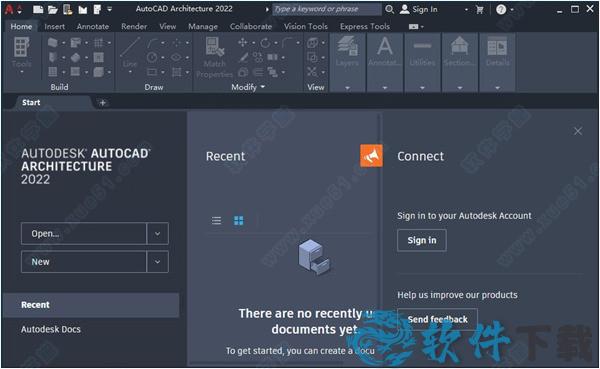
Task: Open the Customize Quick Access Toolbar dropdown
Action: point(109,9)
